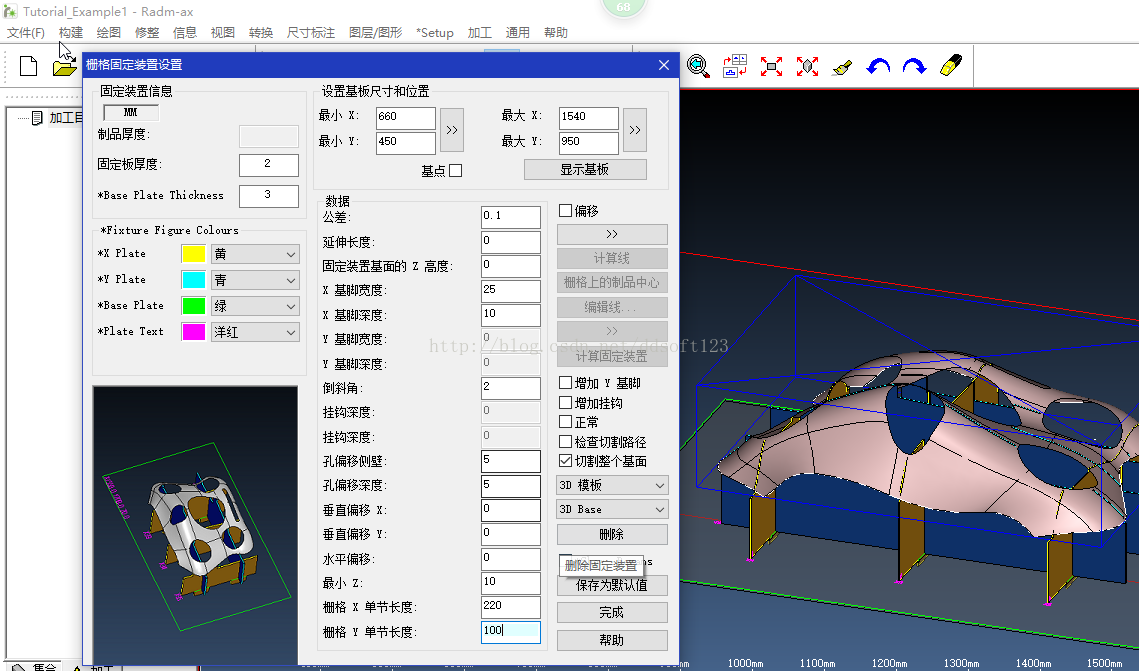1139x671 pixels.
Task: Open the 修整 menu
Action: point(147,33)
